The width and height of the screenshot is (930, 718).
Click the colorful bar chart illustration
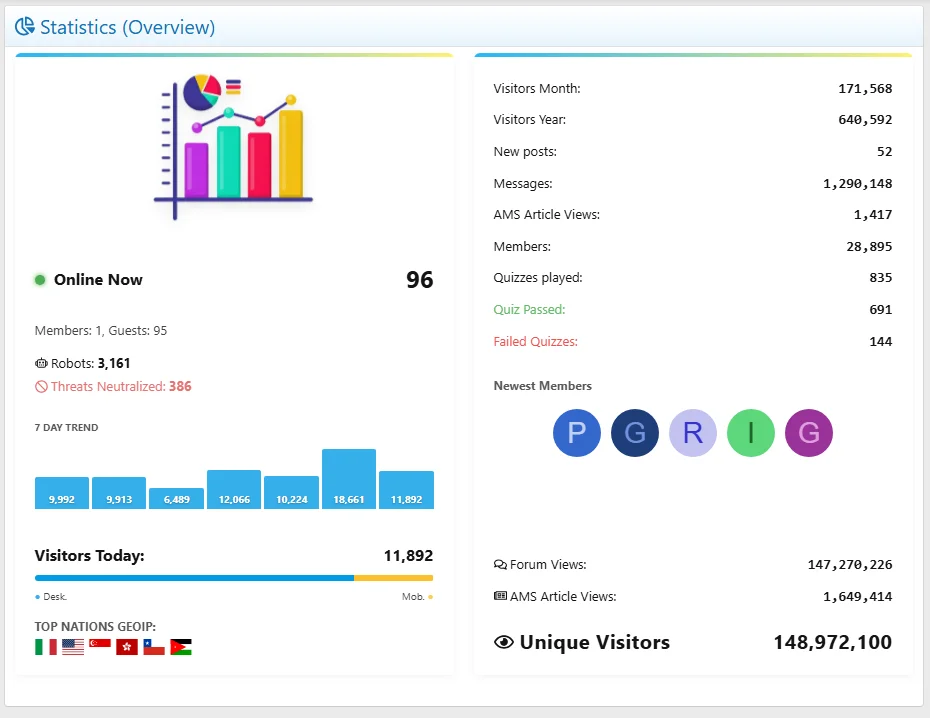[x=233, y=145]
